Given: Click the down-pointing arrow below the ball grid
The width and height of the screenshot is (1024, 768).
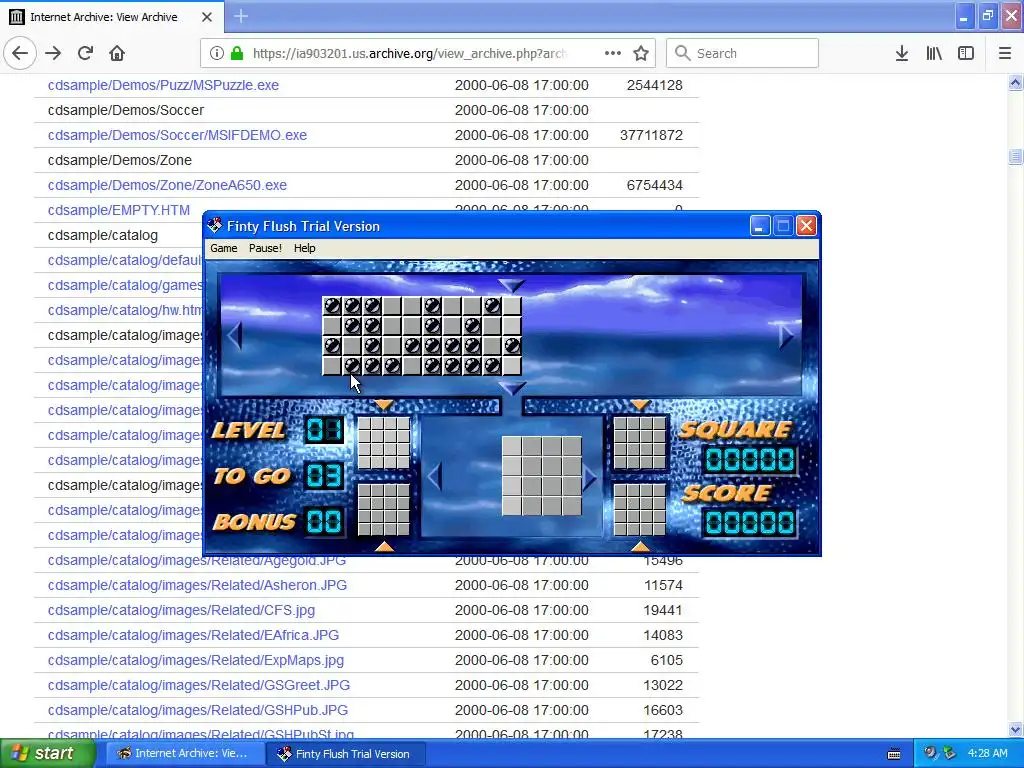Looking at the screenshot, I should (x=511, y=389).
